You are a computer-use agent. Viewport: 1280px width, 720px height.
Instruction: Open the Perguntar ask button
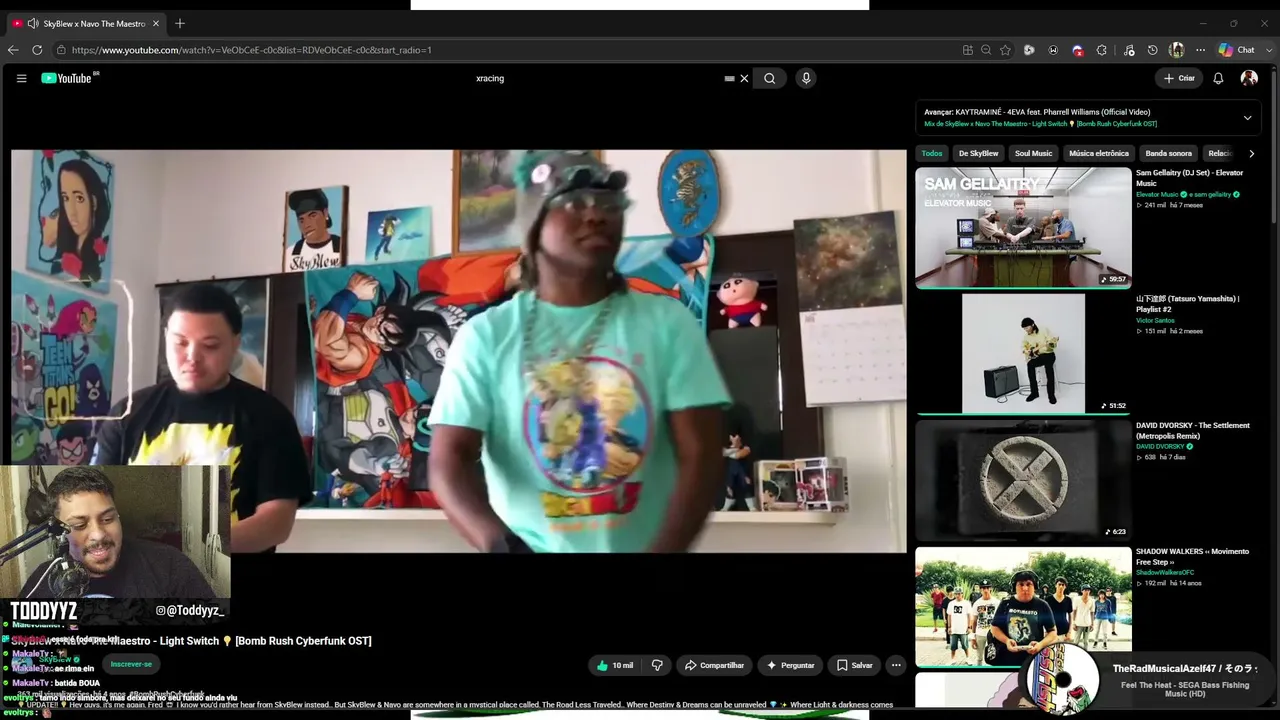790,665
